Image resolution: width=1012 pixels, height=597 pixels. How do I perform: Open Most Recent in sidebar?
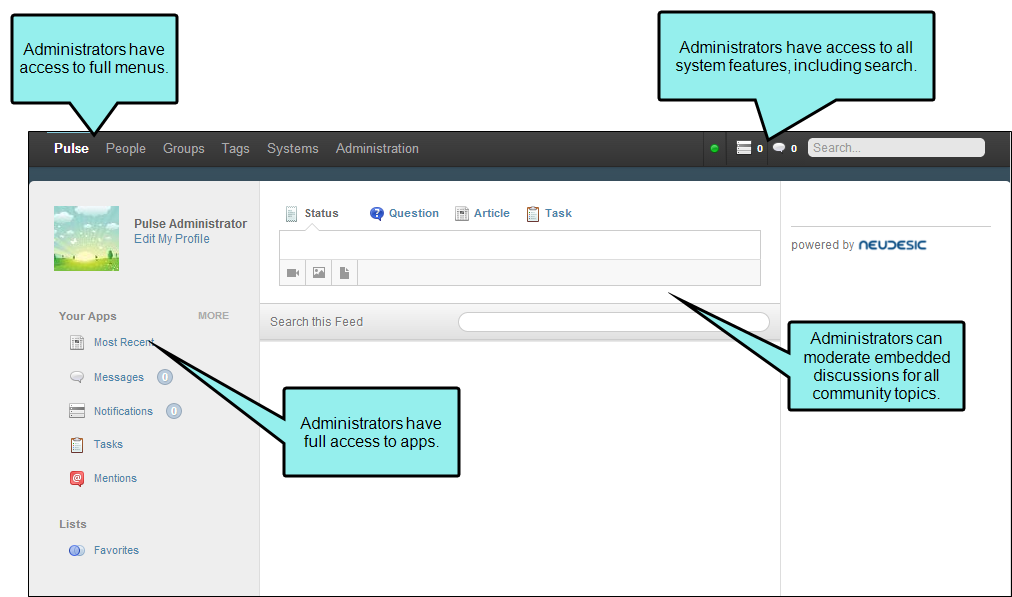(x=122, y=342)
